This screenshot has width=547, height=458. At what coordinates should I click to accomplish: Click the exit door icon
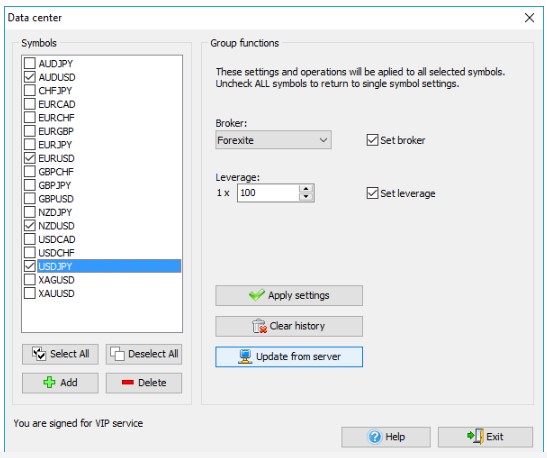[476, 436]
